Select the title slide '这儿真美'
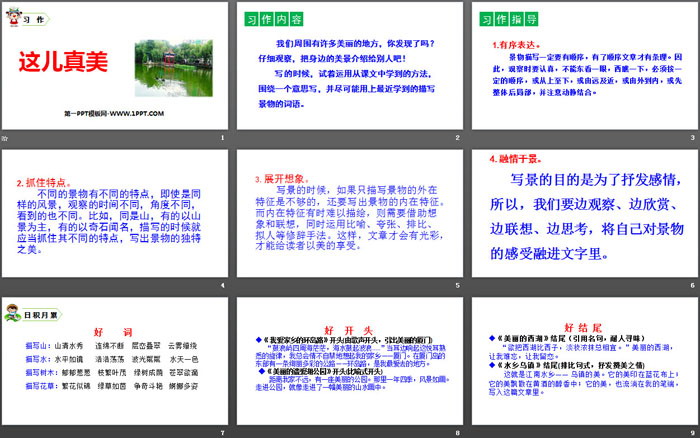The height and width of the screenshot is (438, 700). [115, 66]
